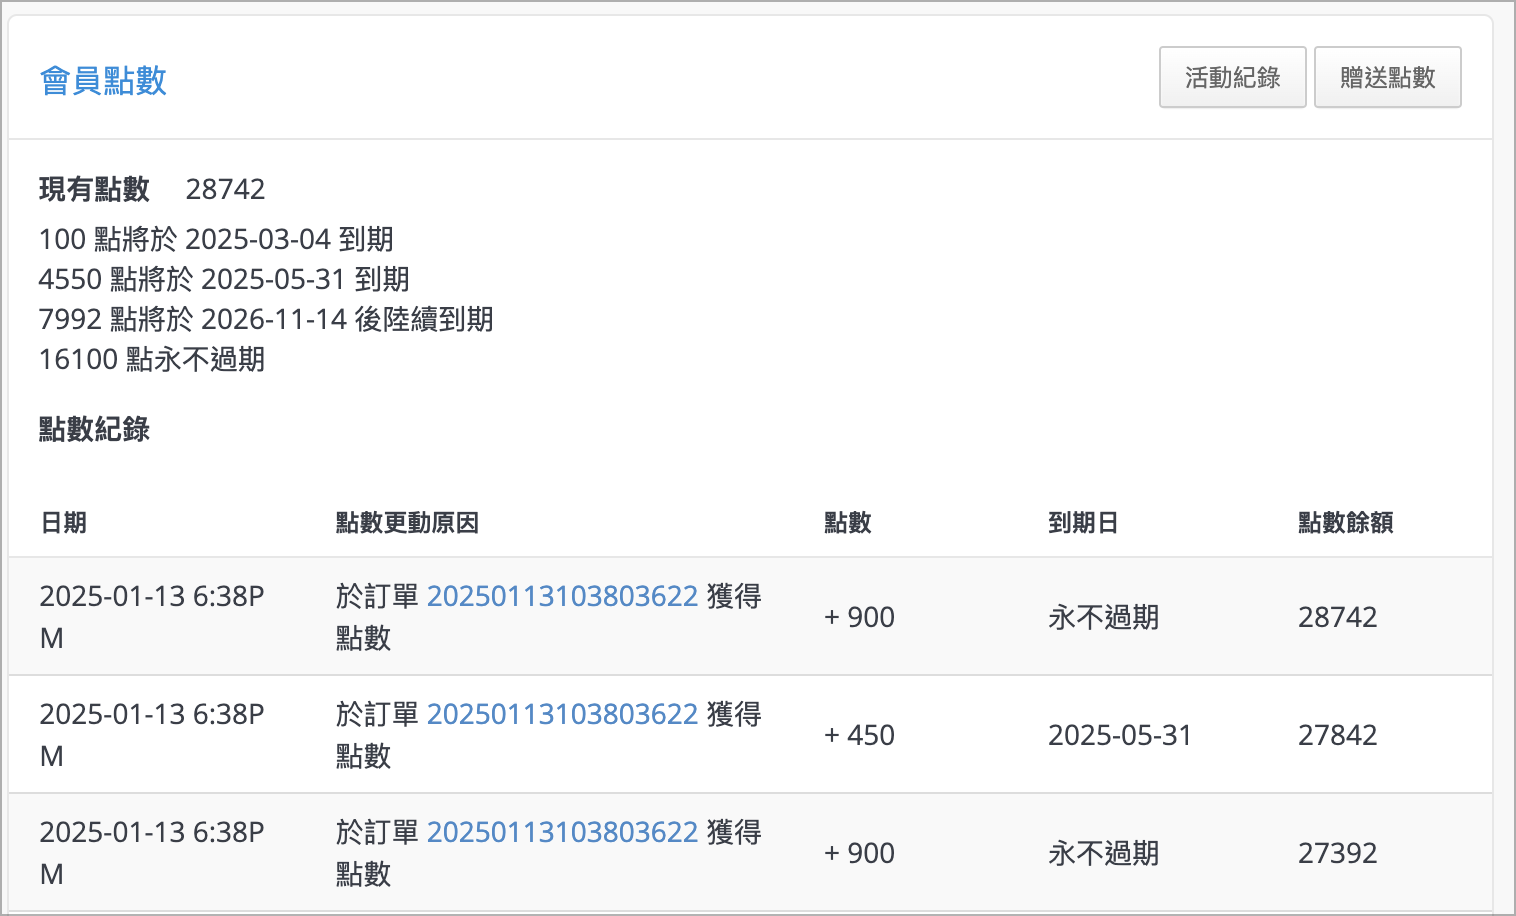Open order link in the 28742 balance row

click(562, 596)
